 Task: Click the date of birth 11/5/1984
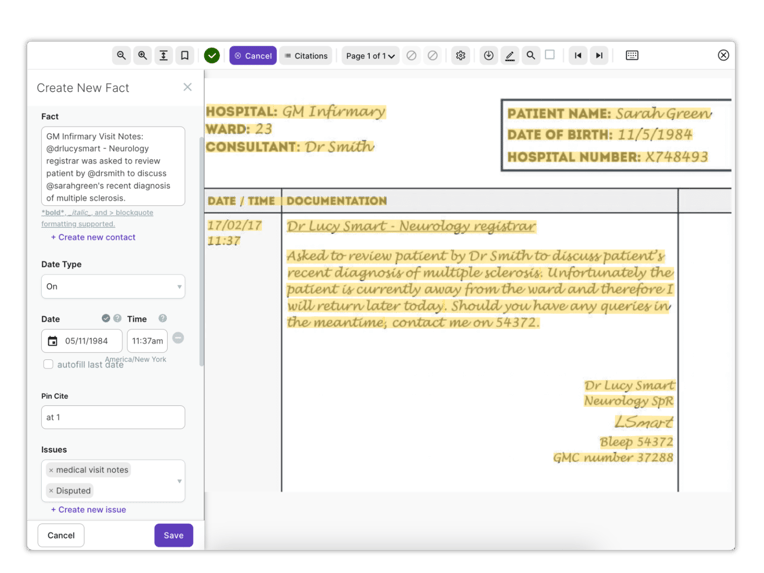(x=654, y=135)
